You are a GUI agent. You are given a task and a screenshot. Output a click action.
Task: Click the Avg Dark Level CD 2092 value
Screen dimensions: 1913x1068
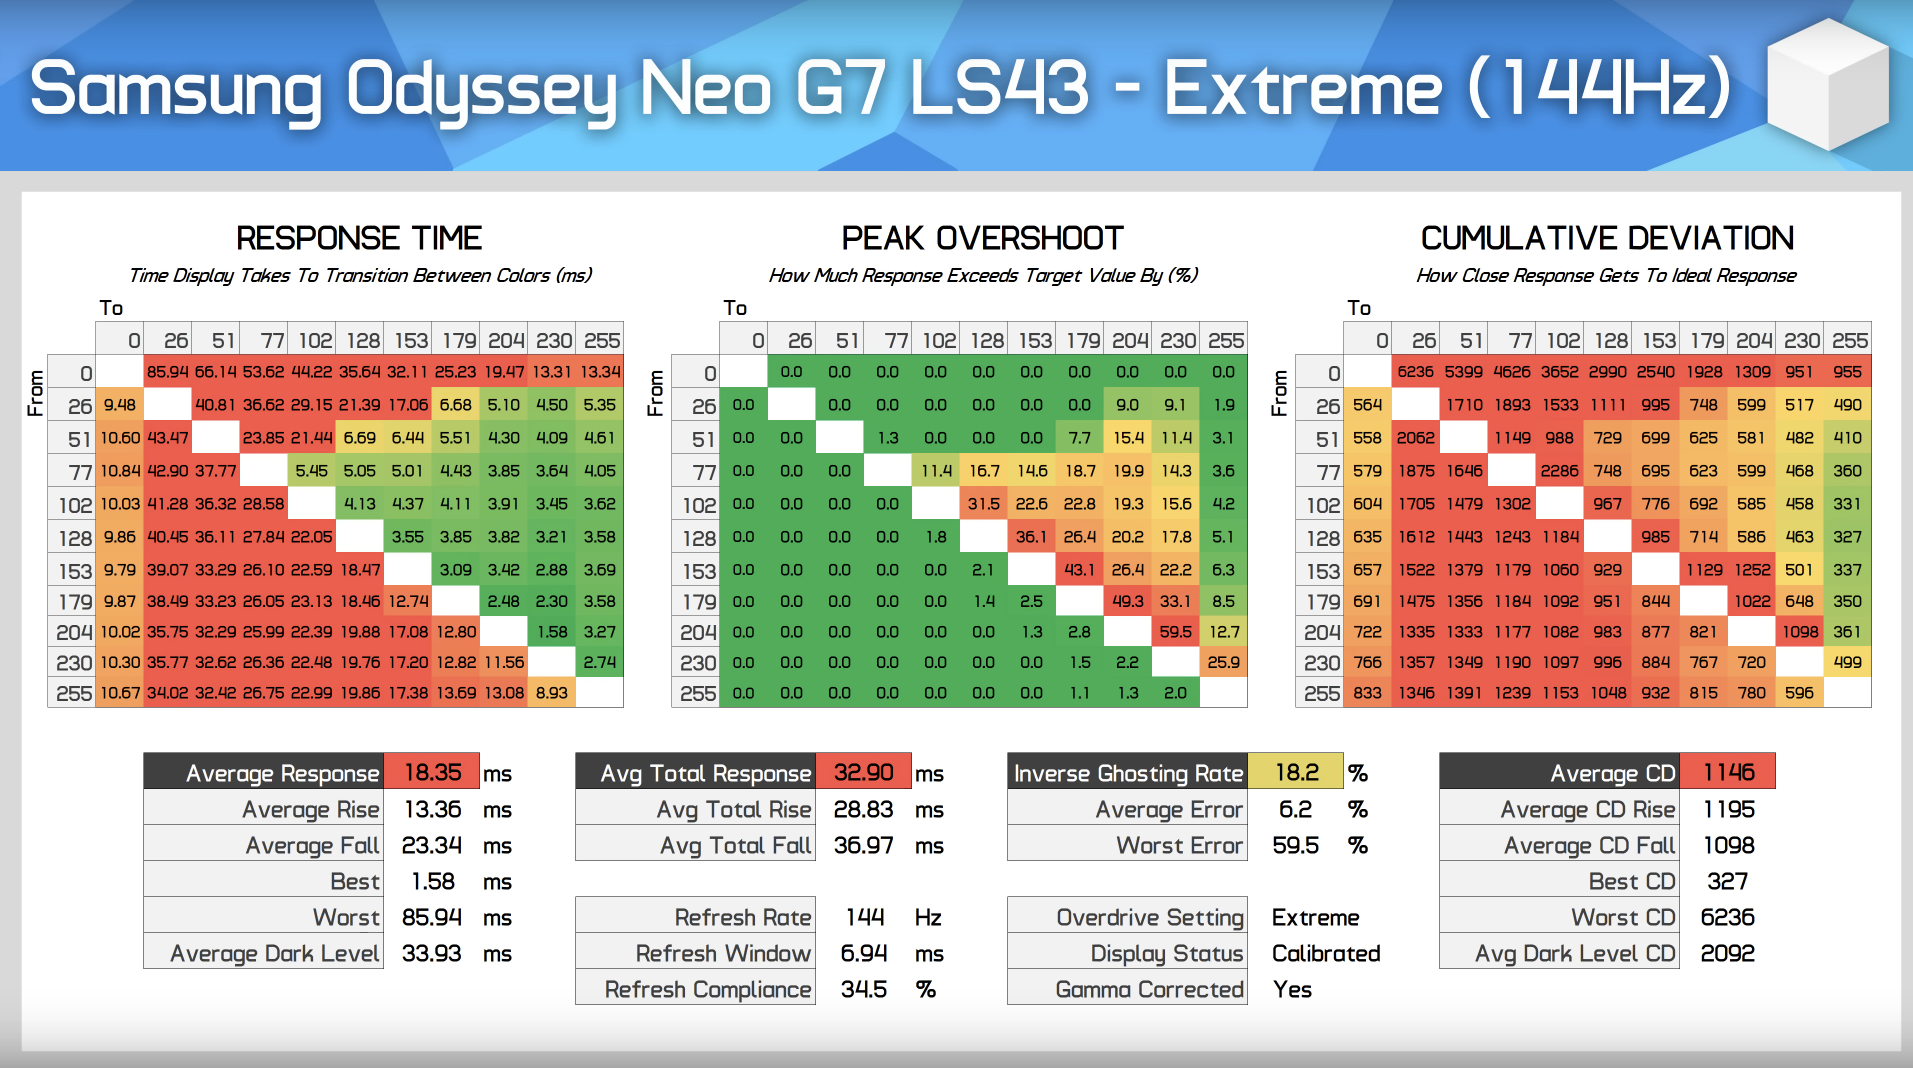point(1728,953)
